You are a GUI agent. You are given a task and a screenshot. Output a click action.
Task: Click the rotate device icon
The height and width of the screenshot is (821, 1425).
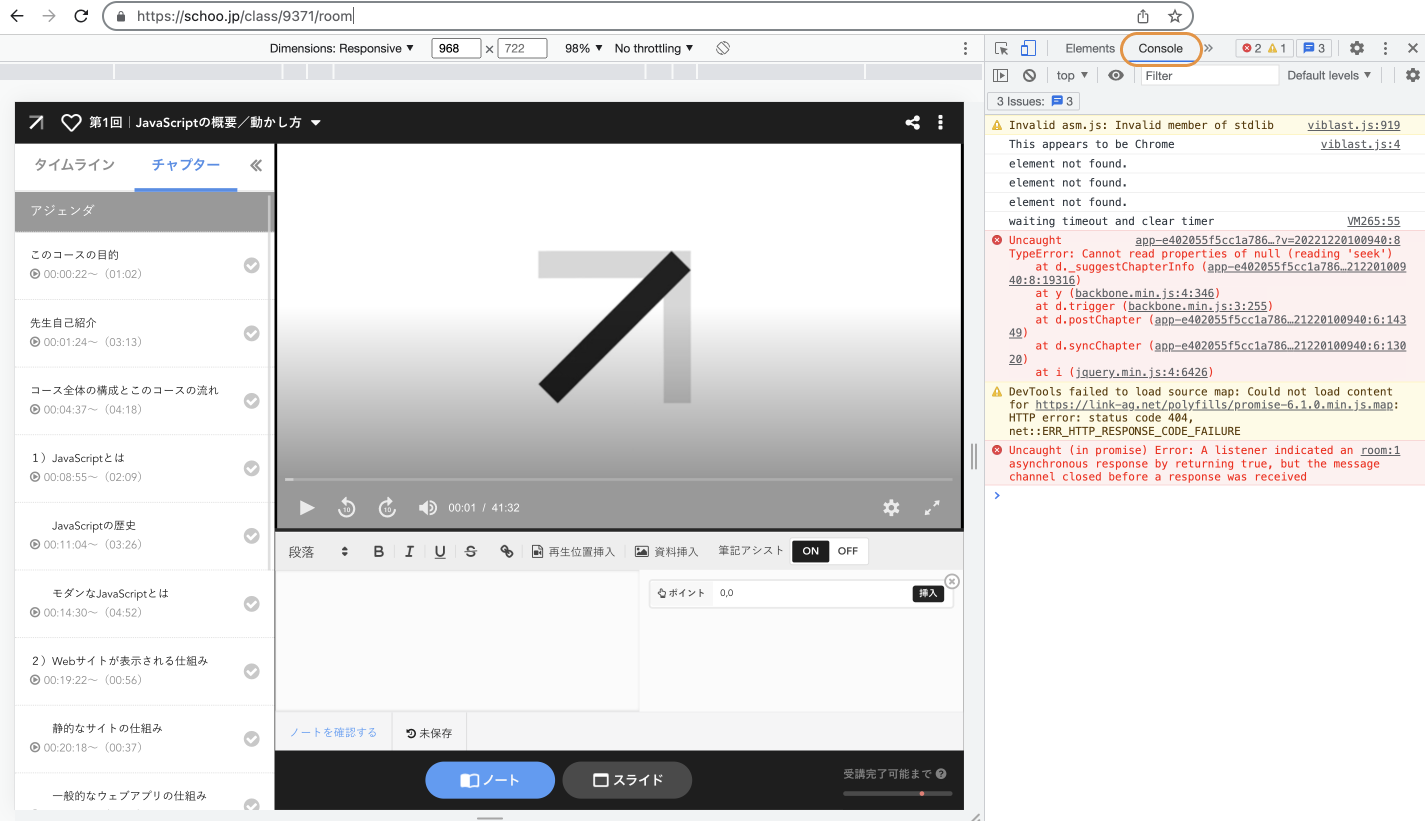click(723, 48)
